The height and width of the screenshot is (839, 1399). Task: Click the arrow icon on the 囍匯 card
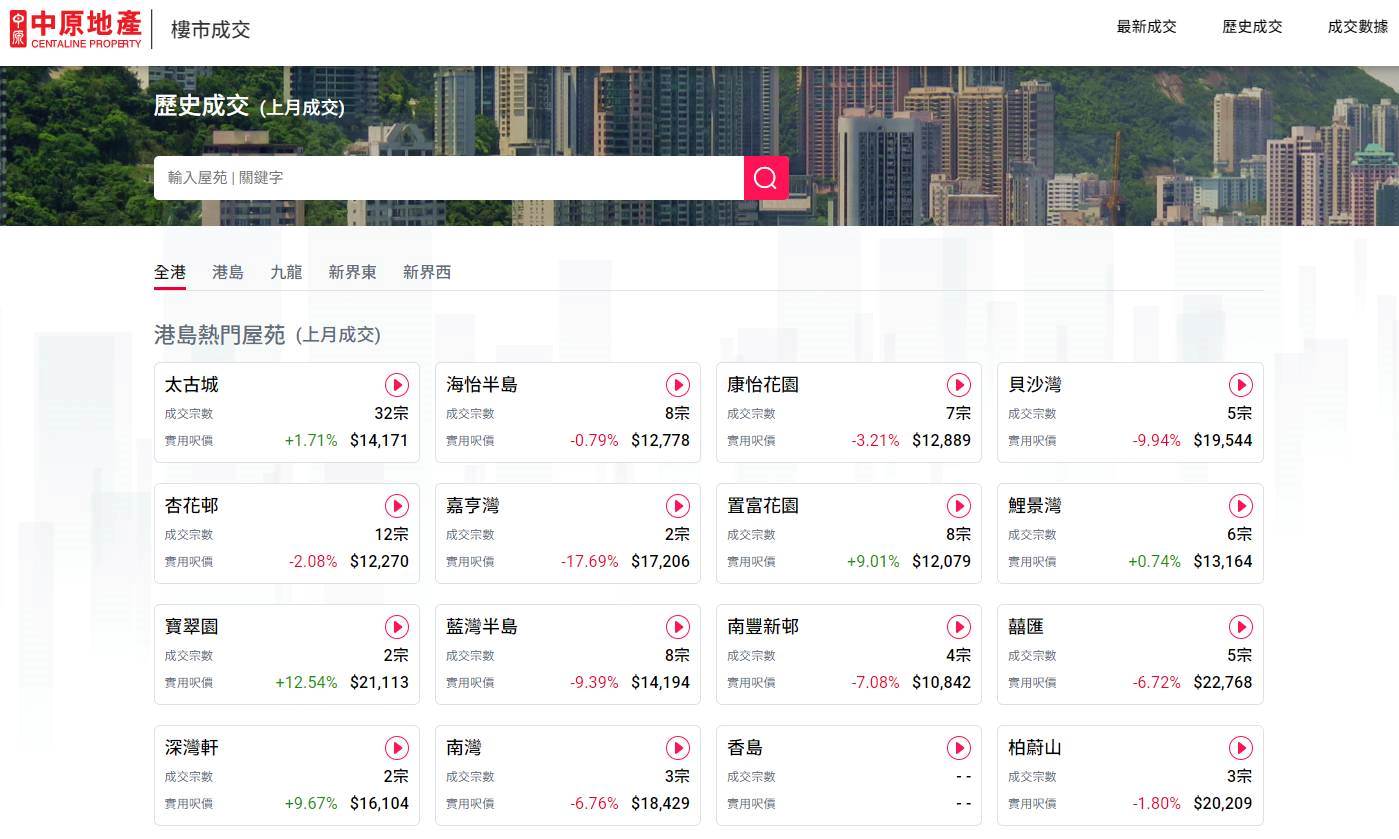pyautogui.click(x=1241, y=627)
